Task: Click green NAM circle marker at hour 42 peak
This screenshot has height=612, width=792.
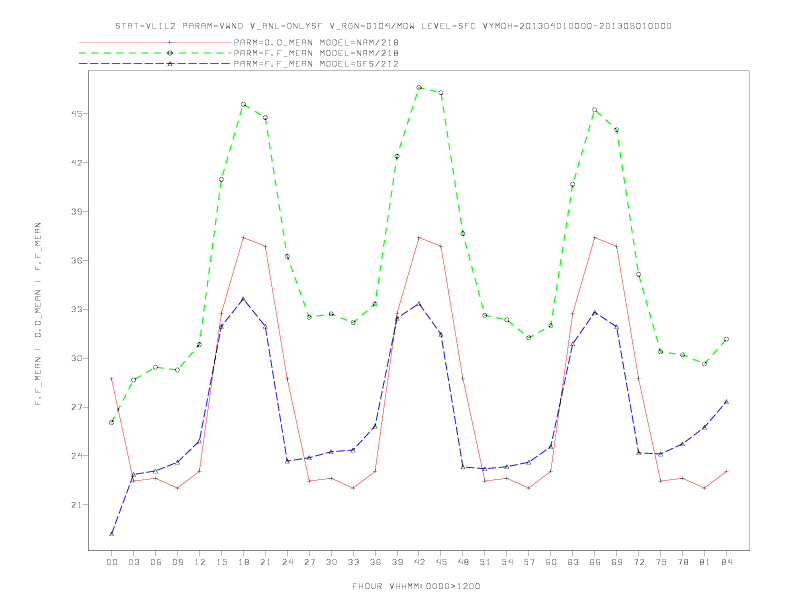Action: [x=419, y=87]
